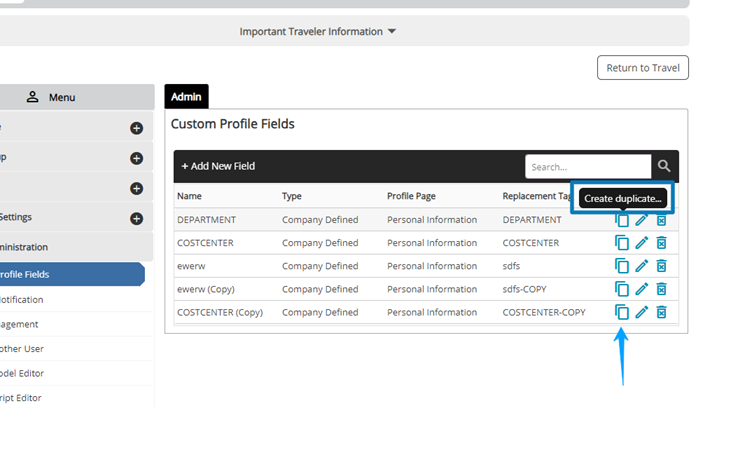Screen dimensions: 752x458
Task: Edit the ewerw (Copy) field
Action: (x=642, y=289)
